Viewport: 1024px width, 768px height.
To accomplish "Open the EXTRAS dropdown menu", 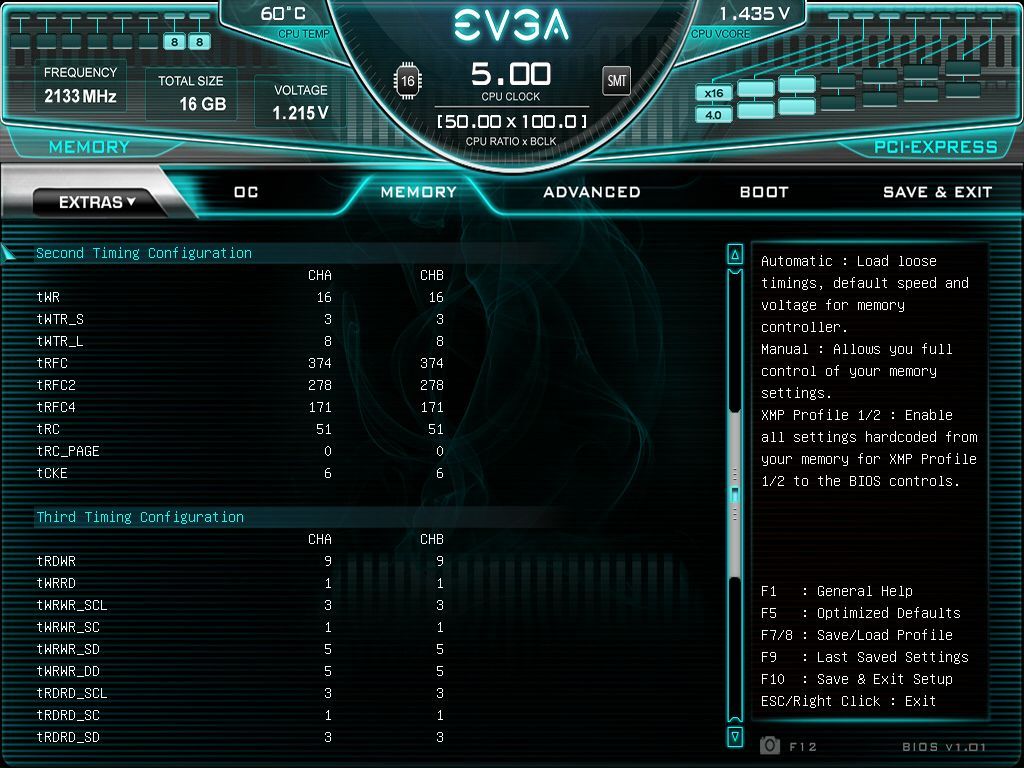I will tap(97, 202).
